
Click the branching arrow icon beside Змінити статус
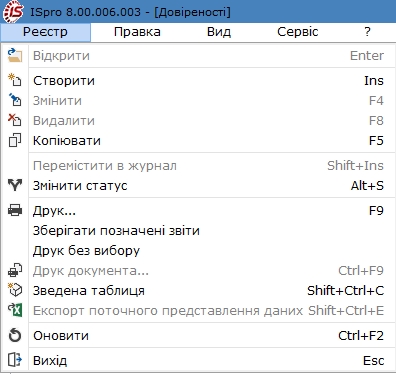[x=15, y=185]
